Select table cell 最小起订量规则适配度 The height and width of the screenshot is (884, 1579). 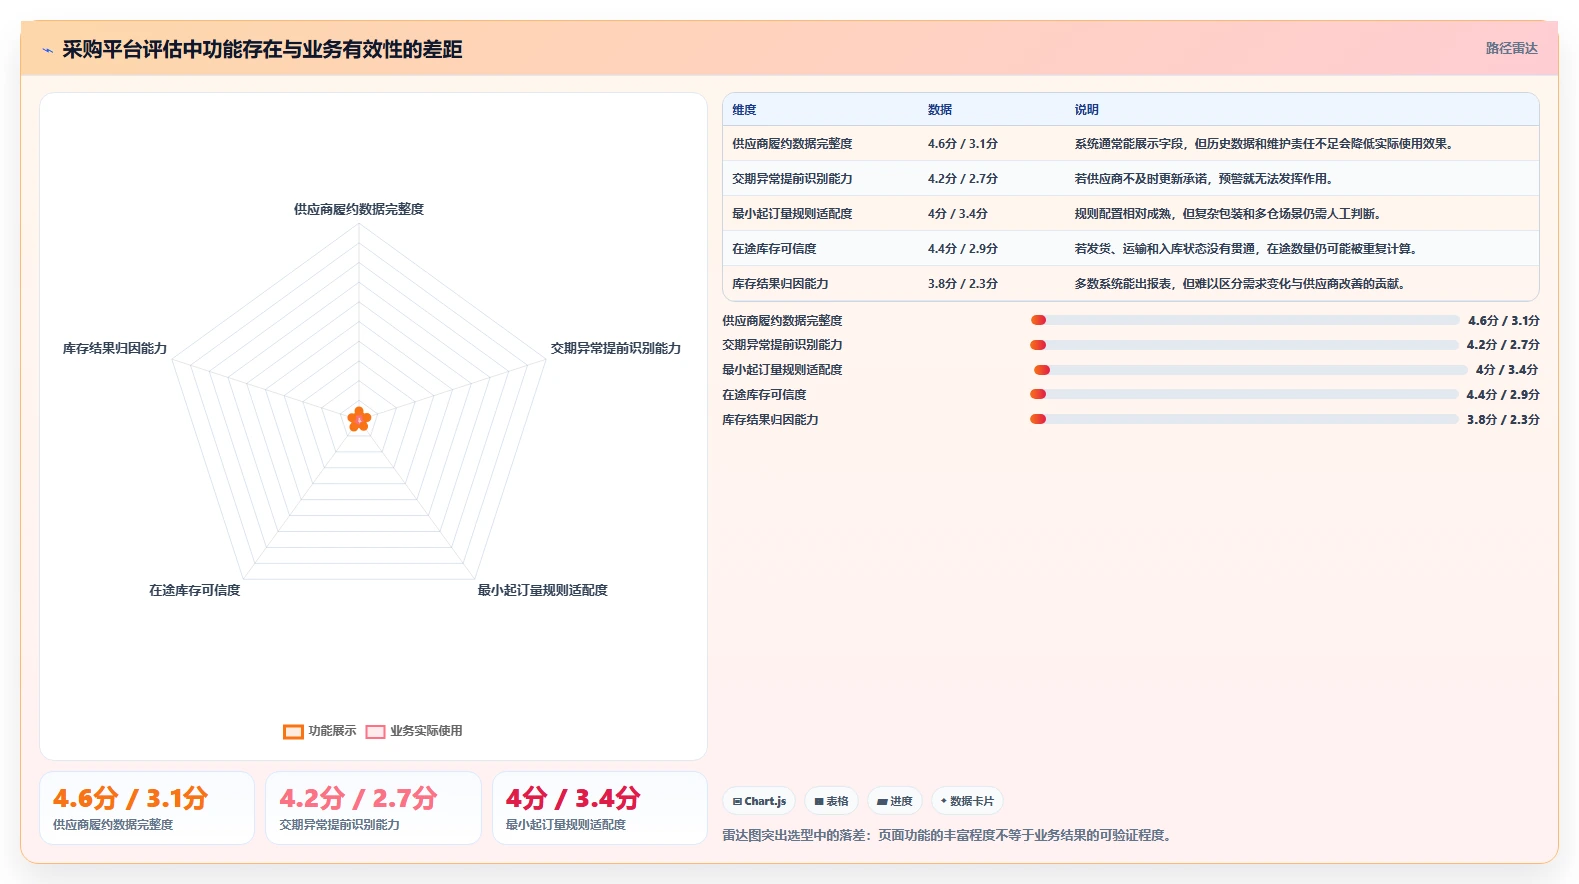tap(792, 214)
